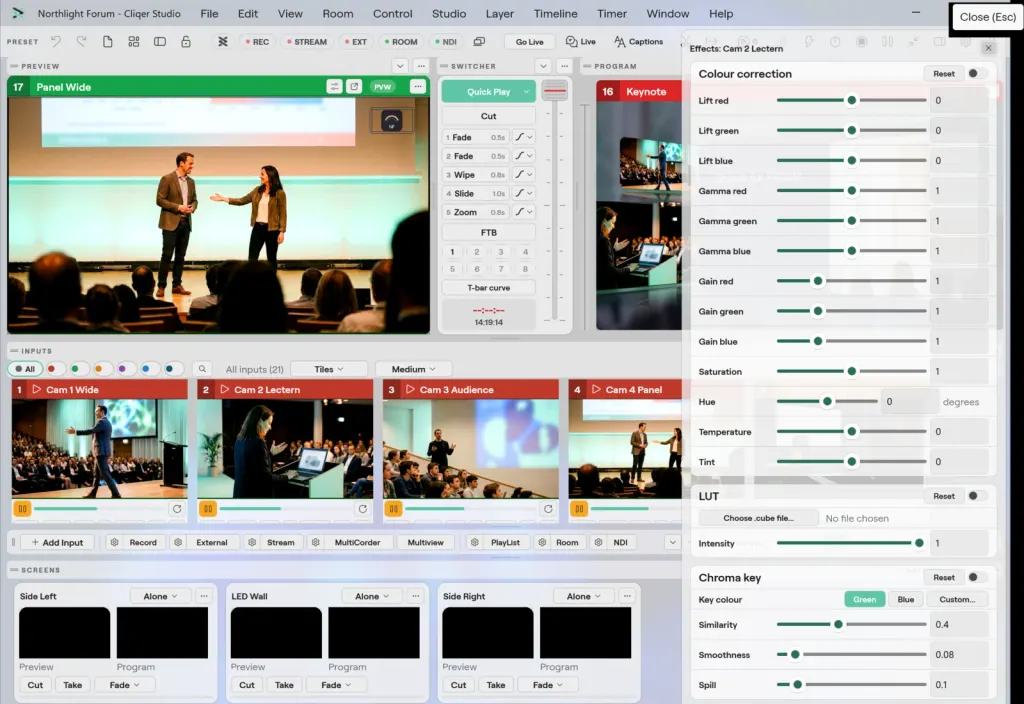Toggle the sidebar panel icon in toolbar
The height and width of the screenshot is (704, 1024).
point(160,41)
